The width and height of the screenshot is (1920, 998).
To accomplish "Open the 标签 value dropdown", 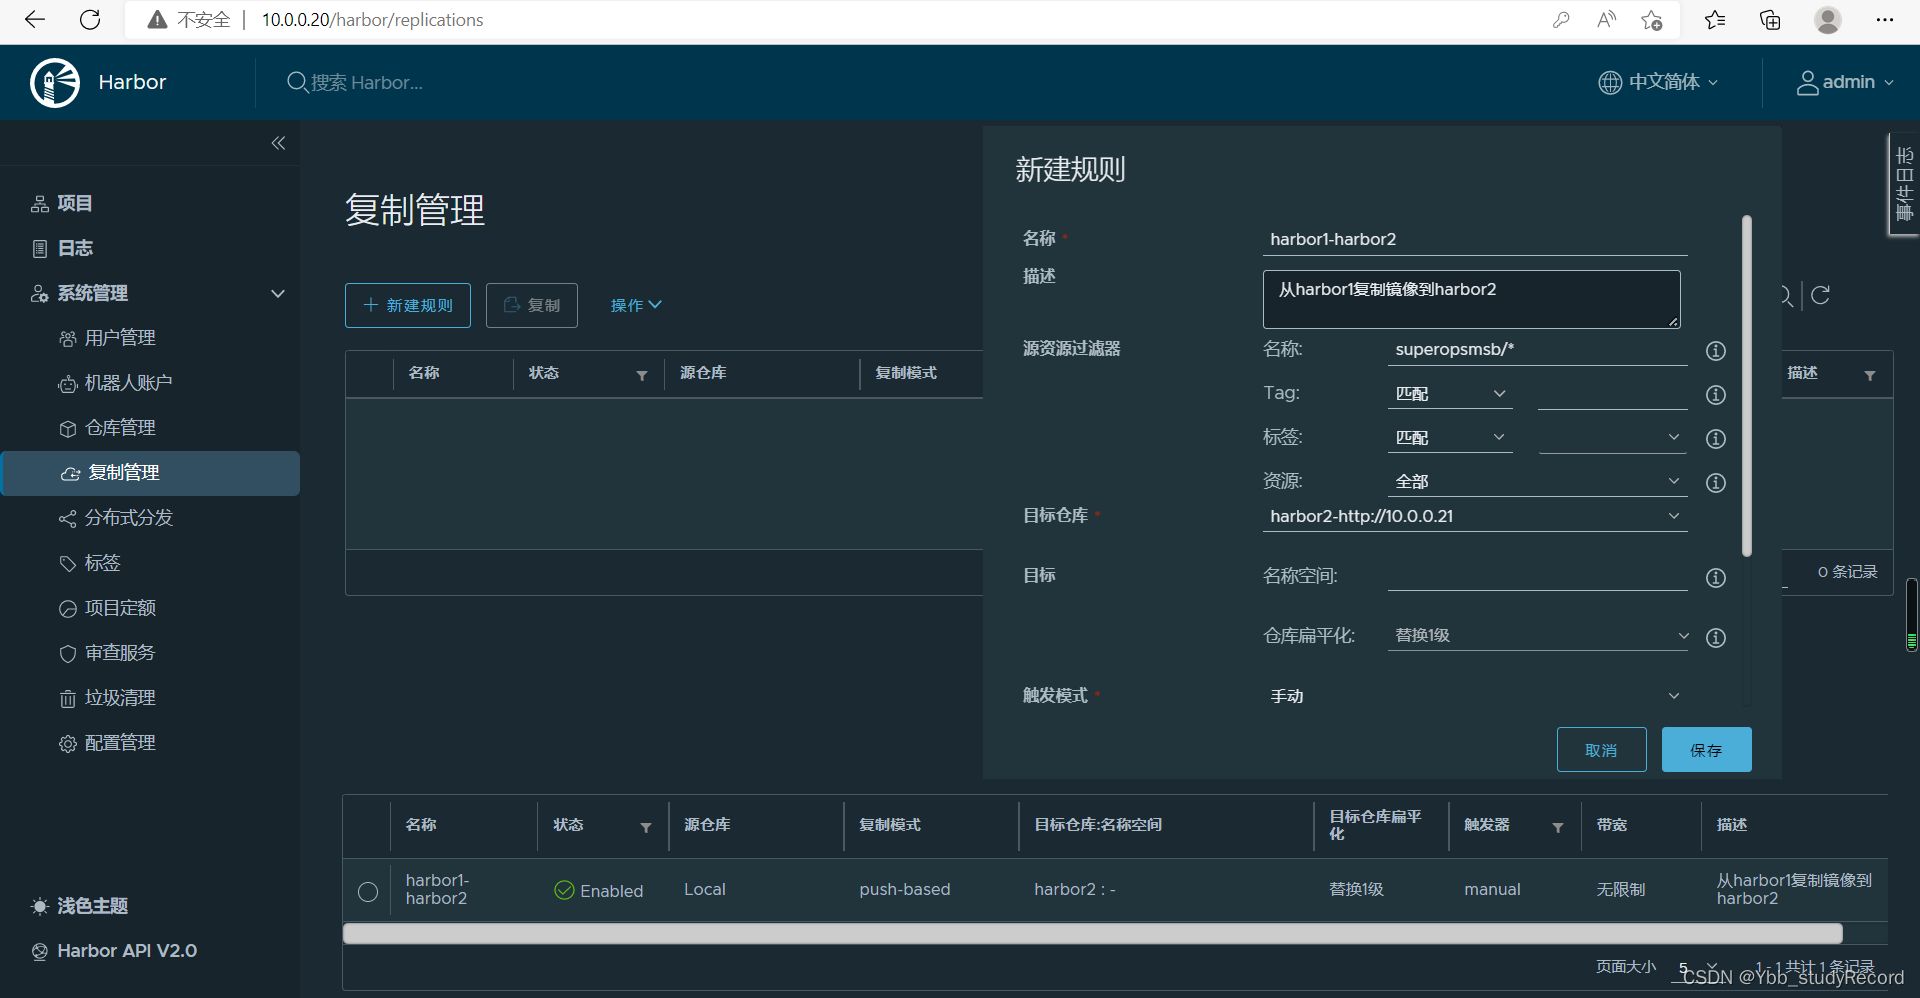I will (1612, 438).
